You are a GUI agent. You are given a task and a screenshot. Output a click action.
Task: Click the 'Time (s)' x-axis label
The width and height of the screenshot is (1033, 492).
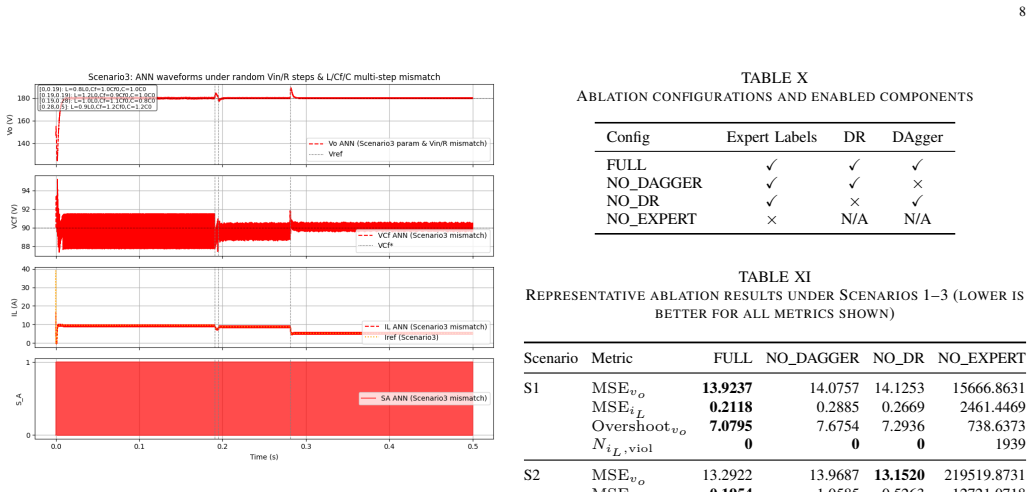(264, 456)
